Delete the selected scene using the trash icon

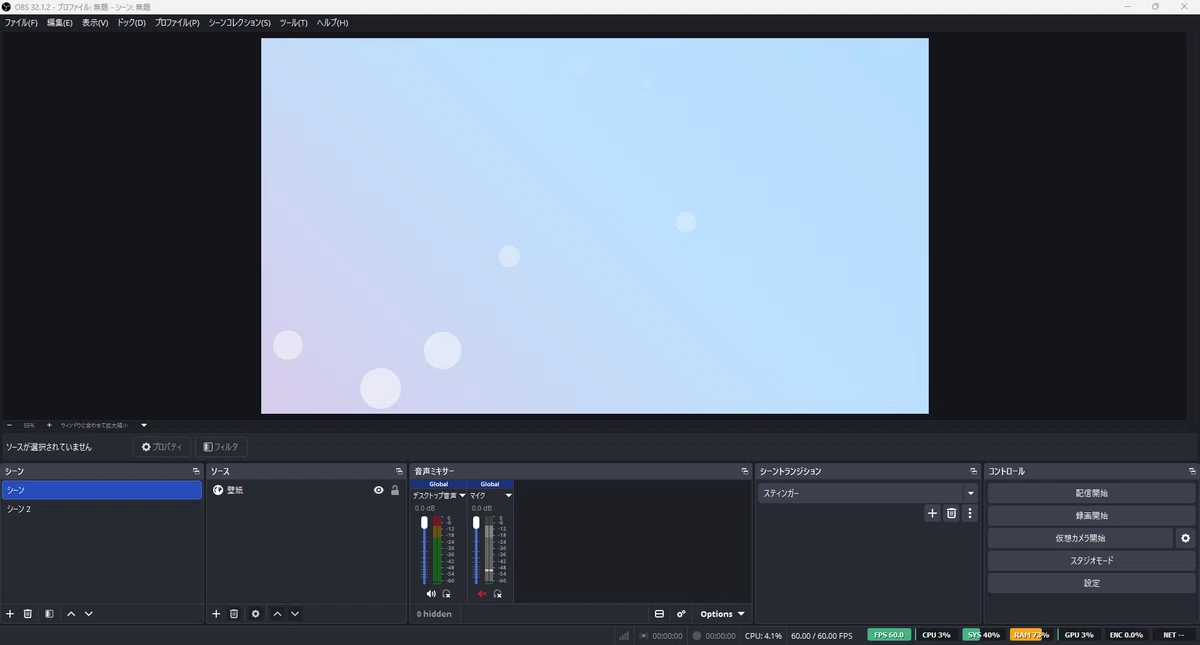coord(28,614)
